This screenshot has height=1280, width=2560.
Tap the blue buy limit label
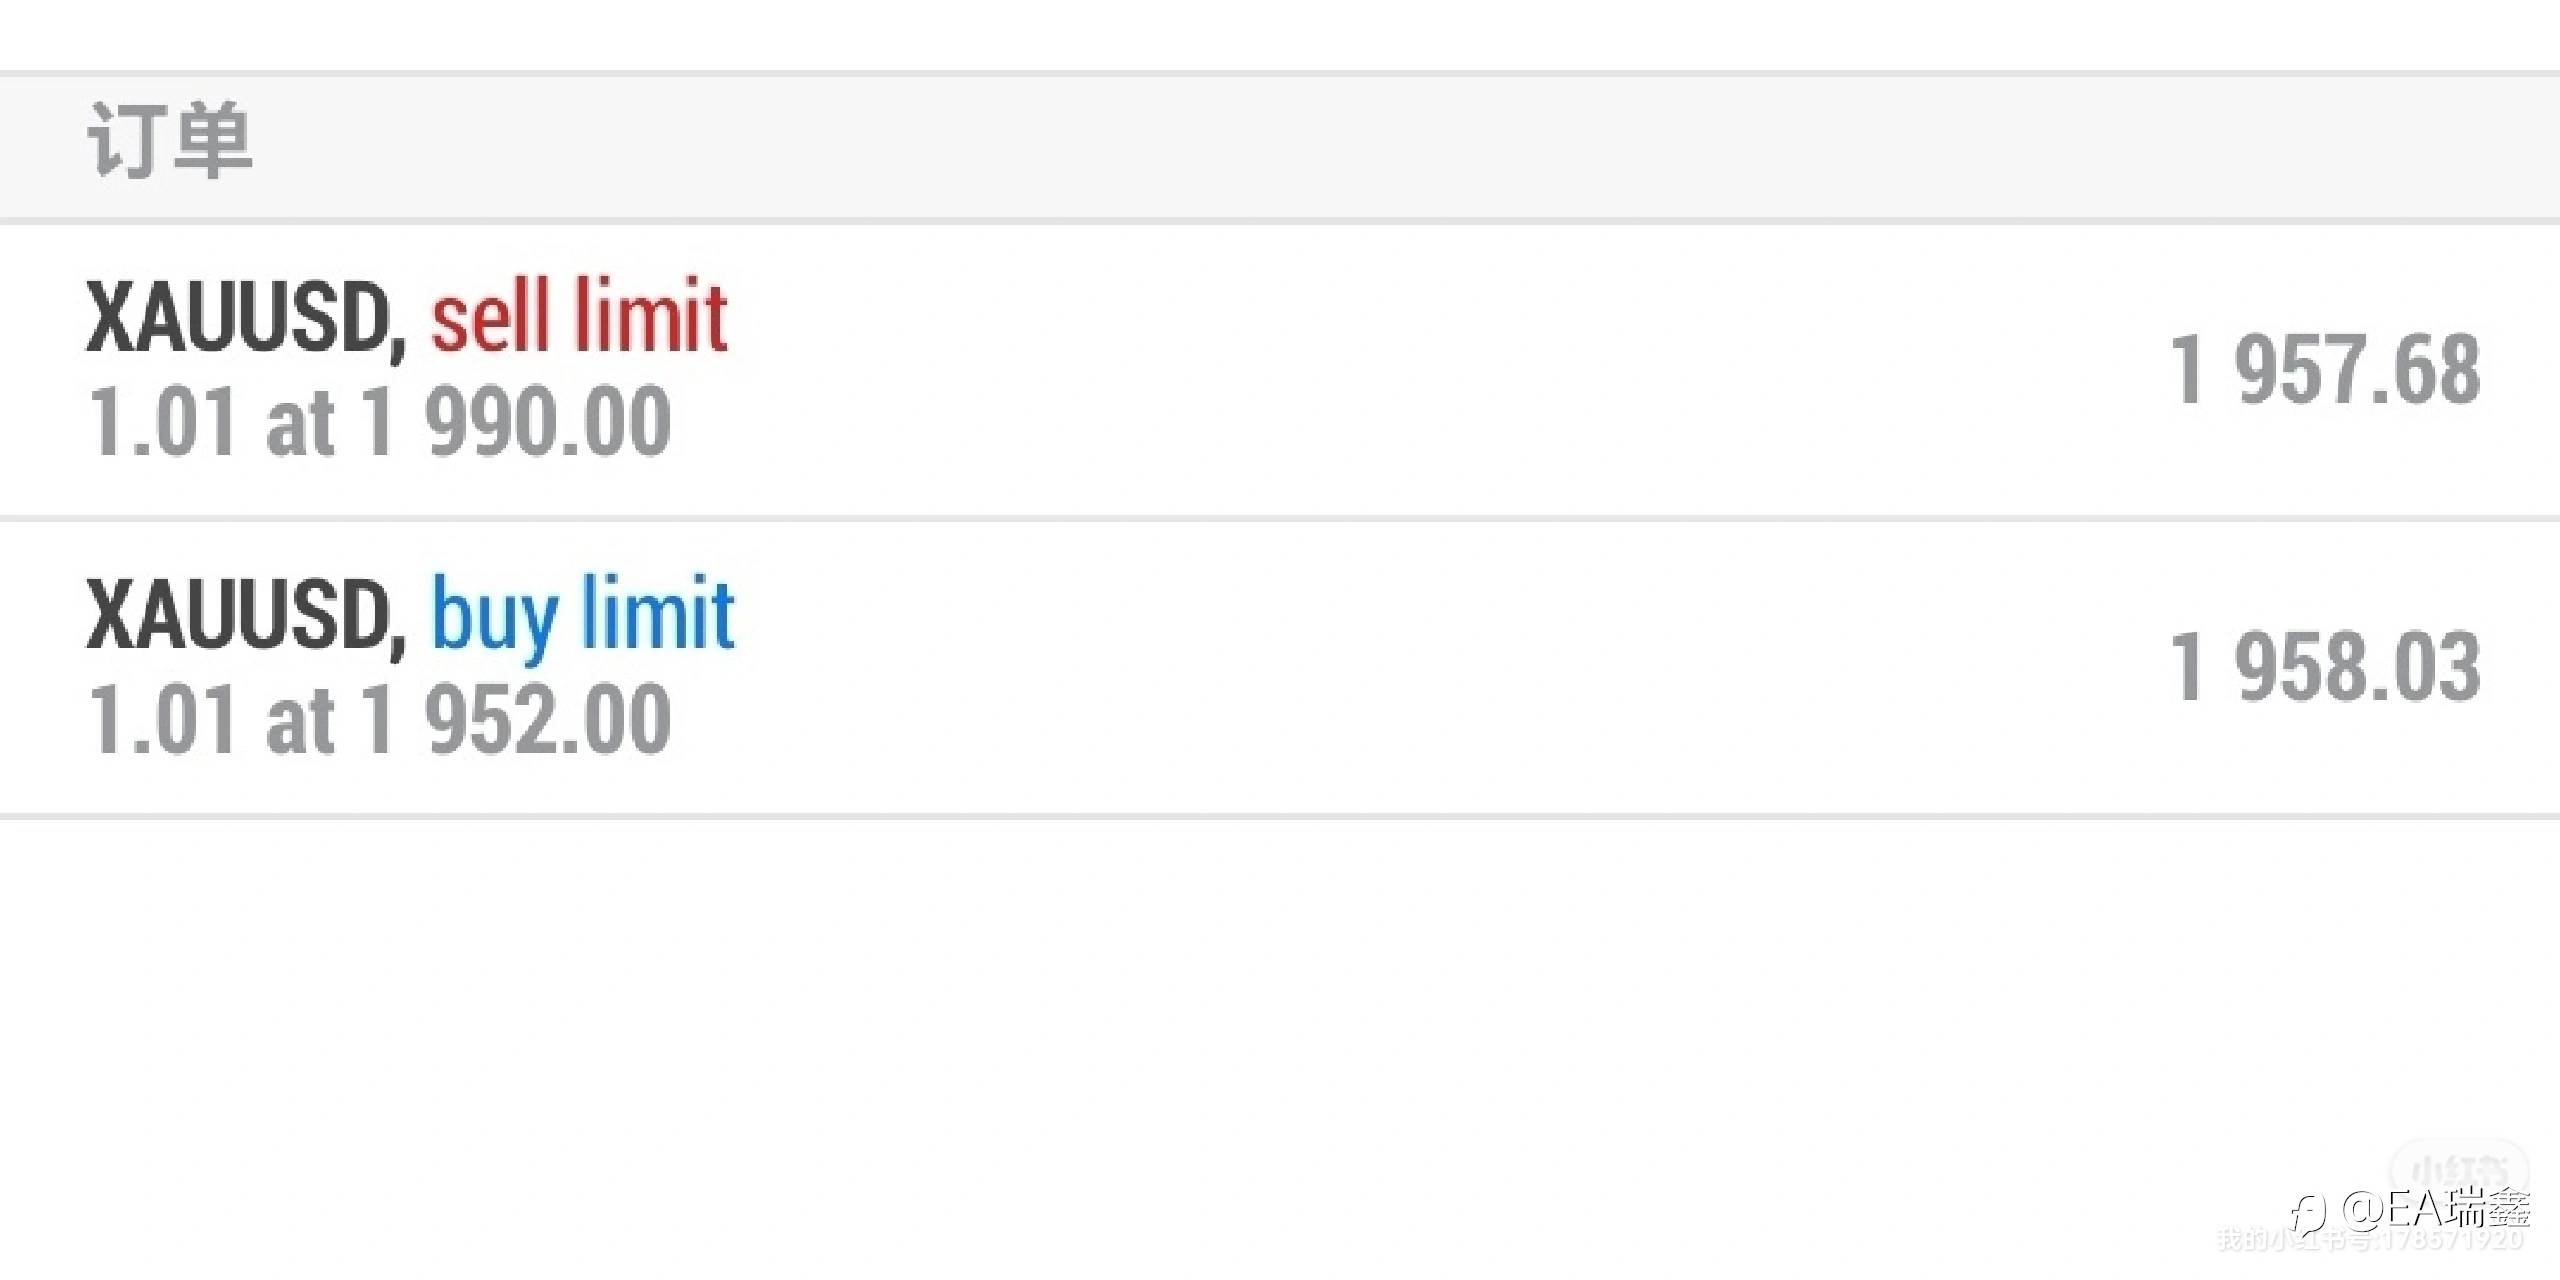(x=583, y=615)
